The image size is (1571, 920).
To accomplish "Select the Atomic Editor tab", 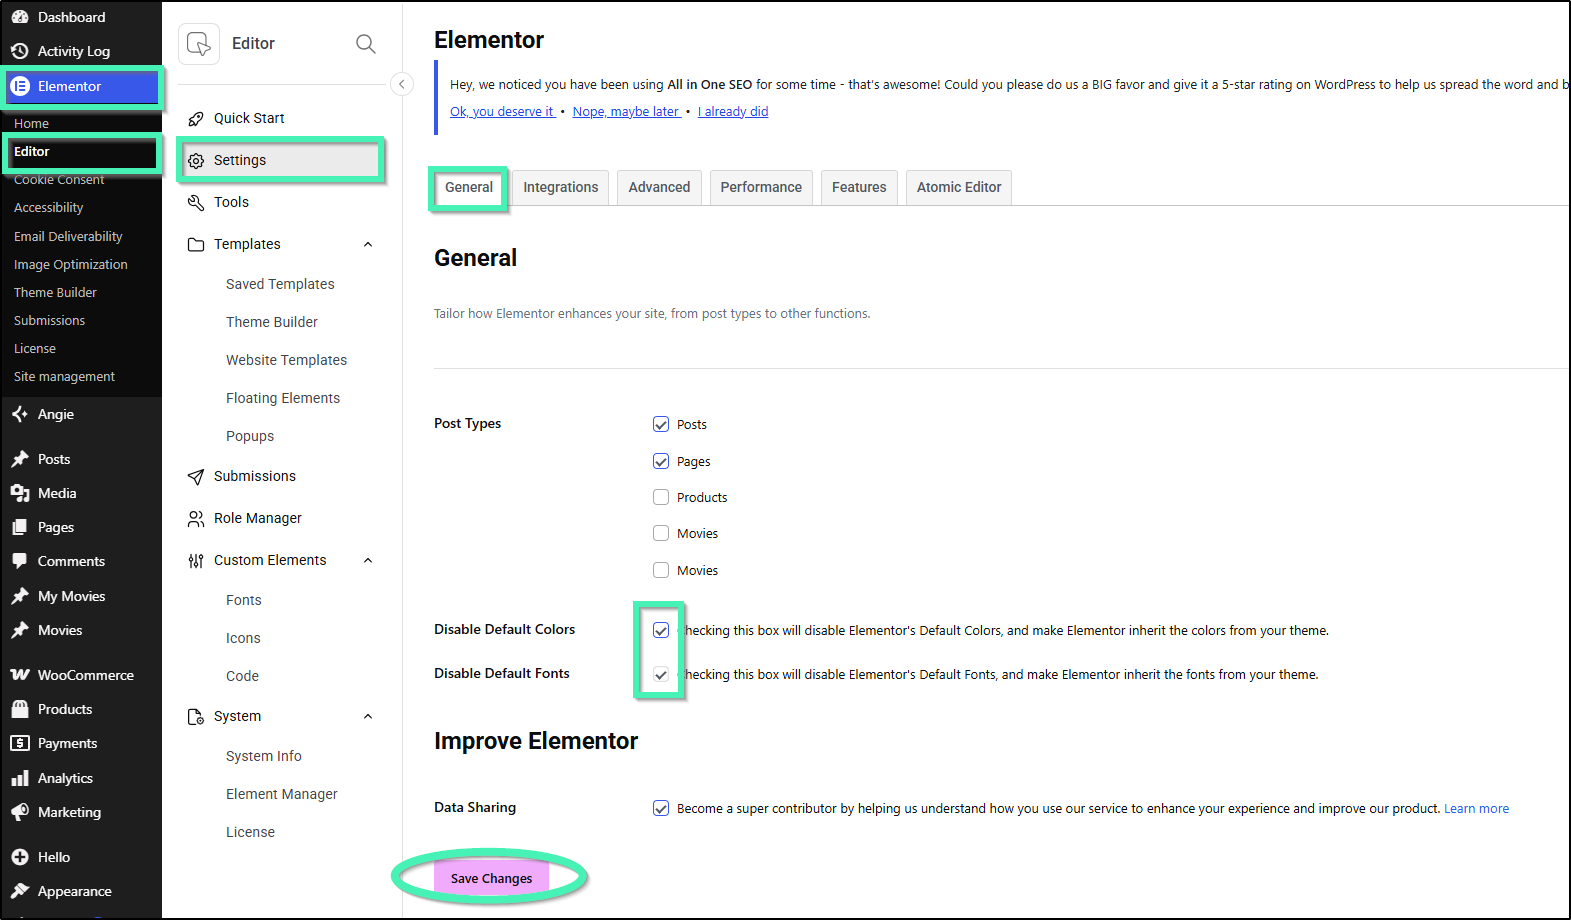I will (959, 188).
